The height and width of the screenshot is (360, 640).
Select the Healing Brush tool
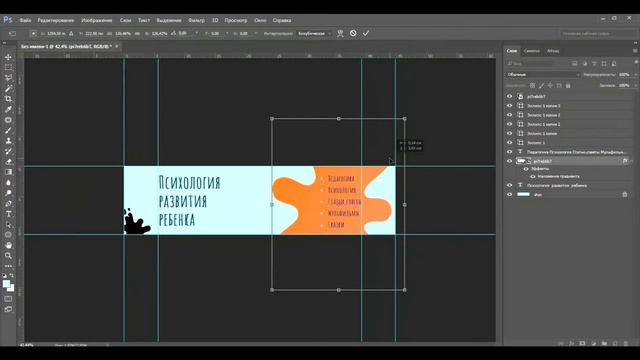[8, 120]
